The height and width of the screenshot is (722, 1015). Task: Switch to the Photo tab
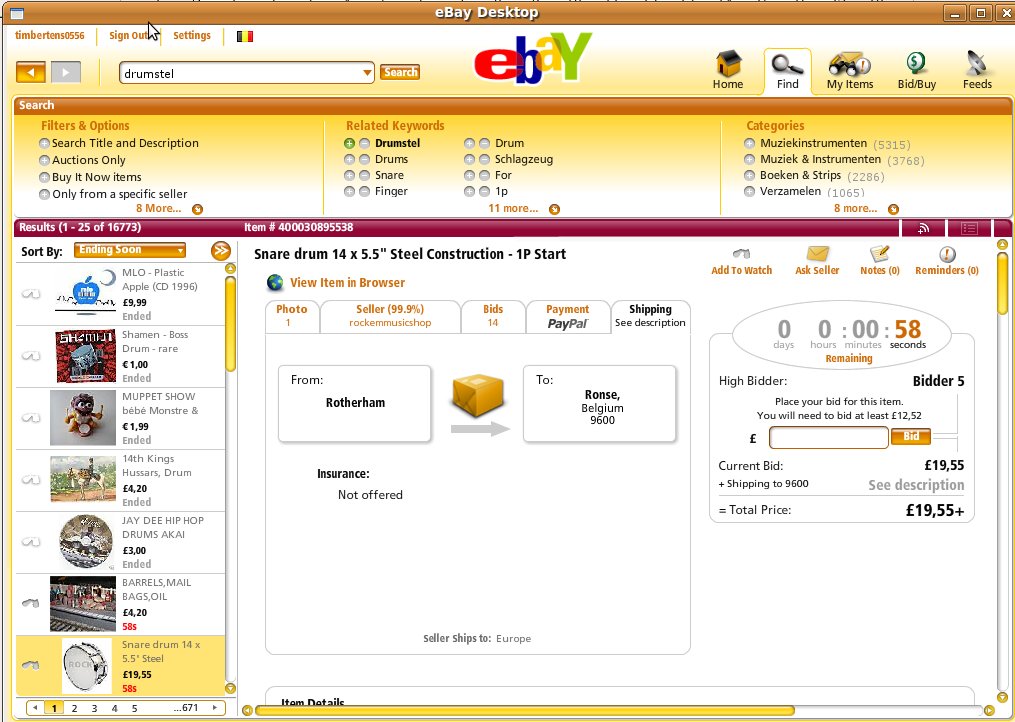coord(292,316)
